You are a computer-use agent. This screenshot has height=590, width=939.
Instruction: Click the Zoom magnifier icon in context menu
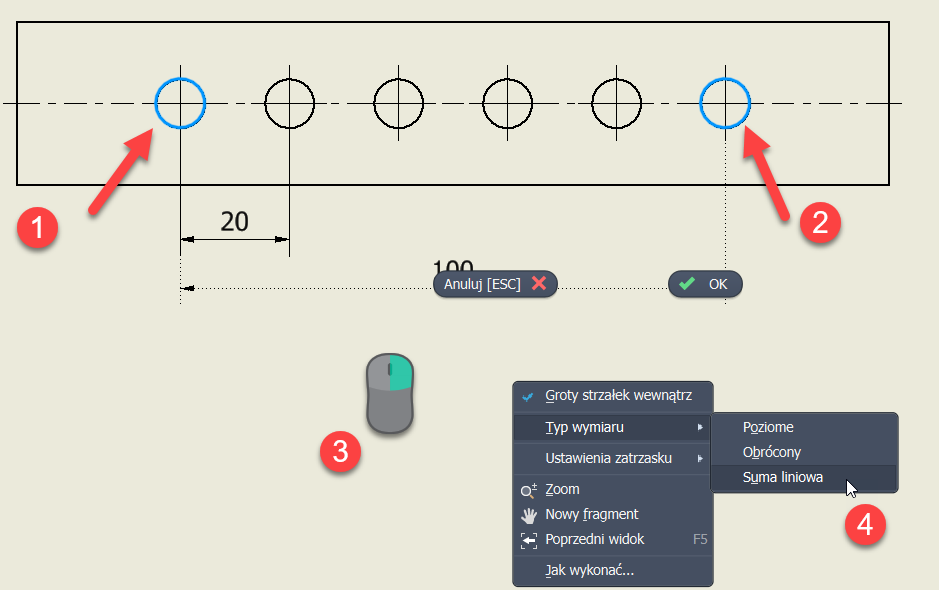pyautogui.click(x=529, y=490)
